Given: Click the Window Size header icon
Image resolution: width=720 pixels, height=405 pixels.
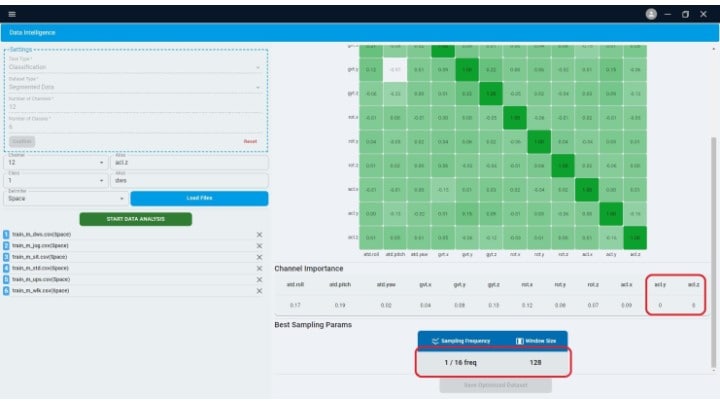Looking at the screenshot, I should (x=519, y=341).
